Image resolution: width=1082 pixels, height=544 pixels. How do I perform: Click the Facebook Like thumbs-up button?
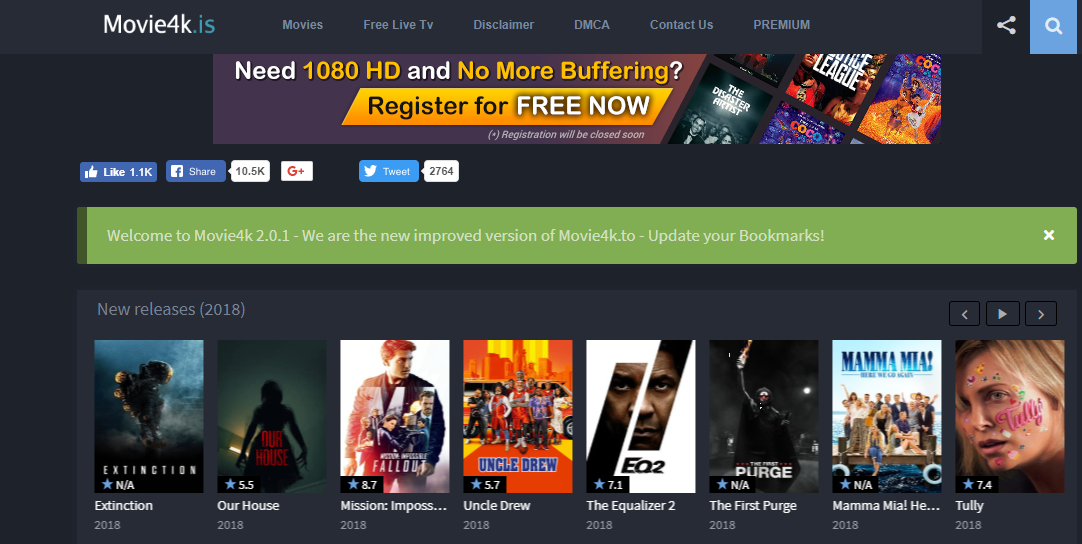pyautogui.click(x=119, y=172)
